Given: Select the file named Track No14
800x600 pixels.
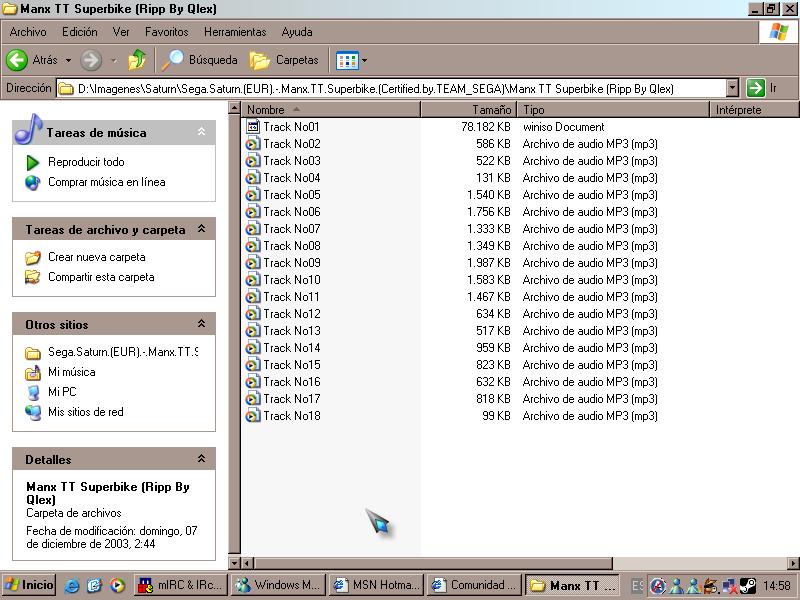Looking at the screenshot, I should click(292, 348).
